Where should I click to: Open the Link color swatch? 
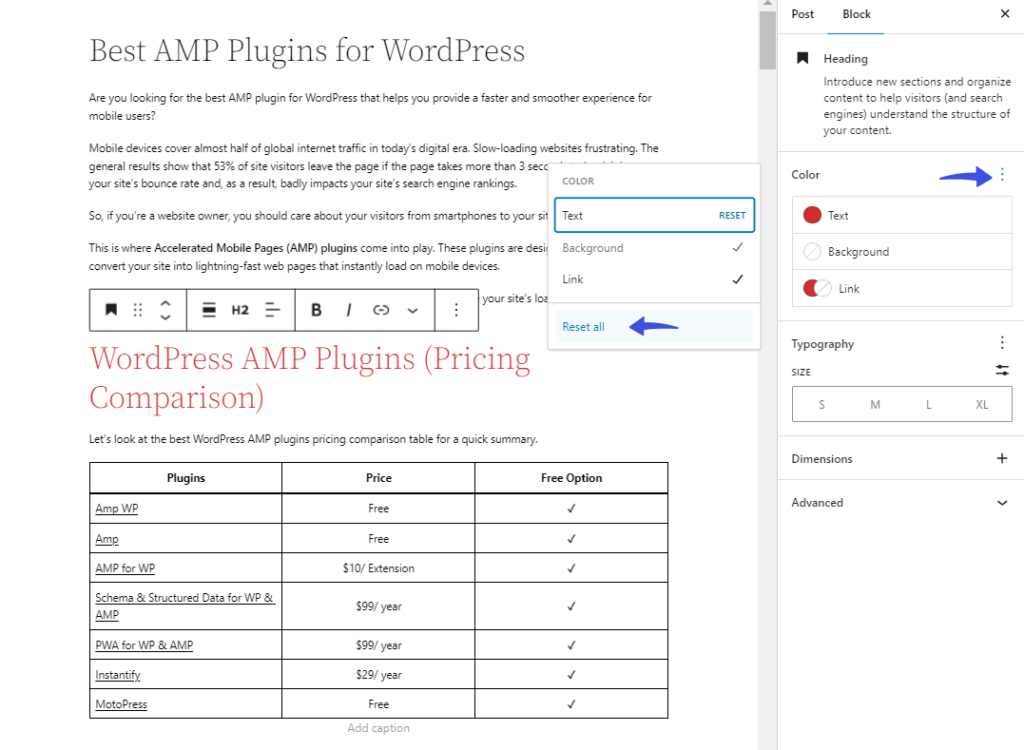coord(817,288)
